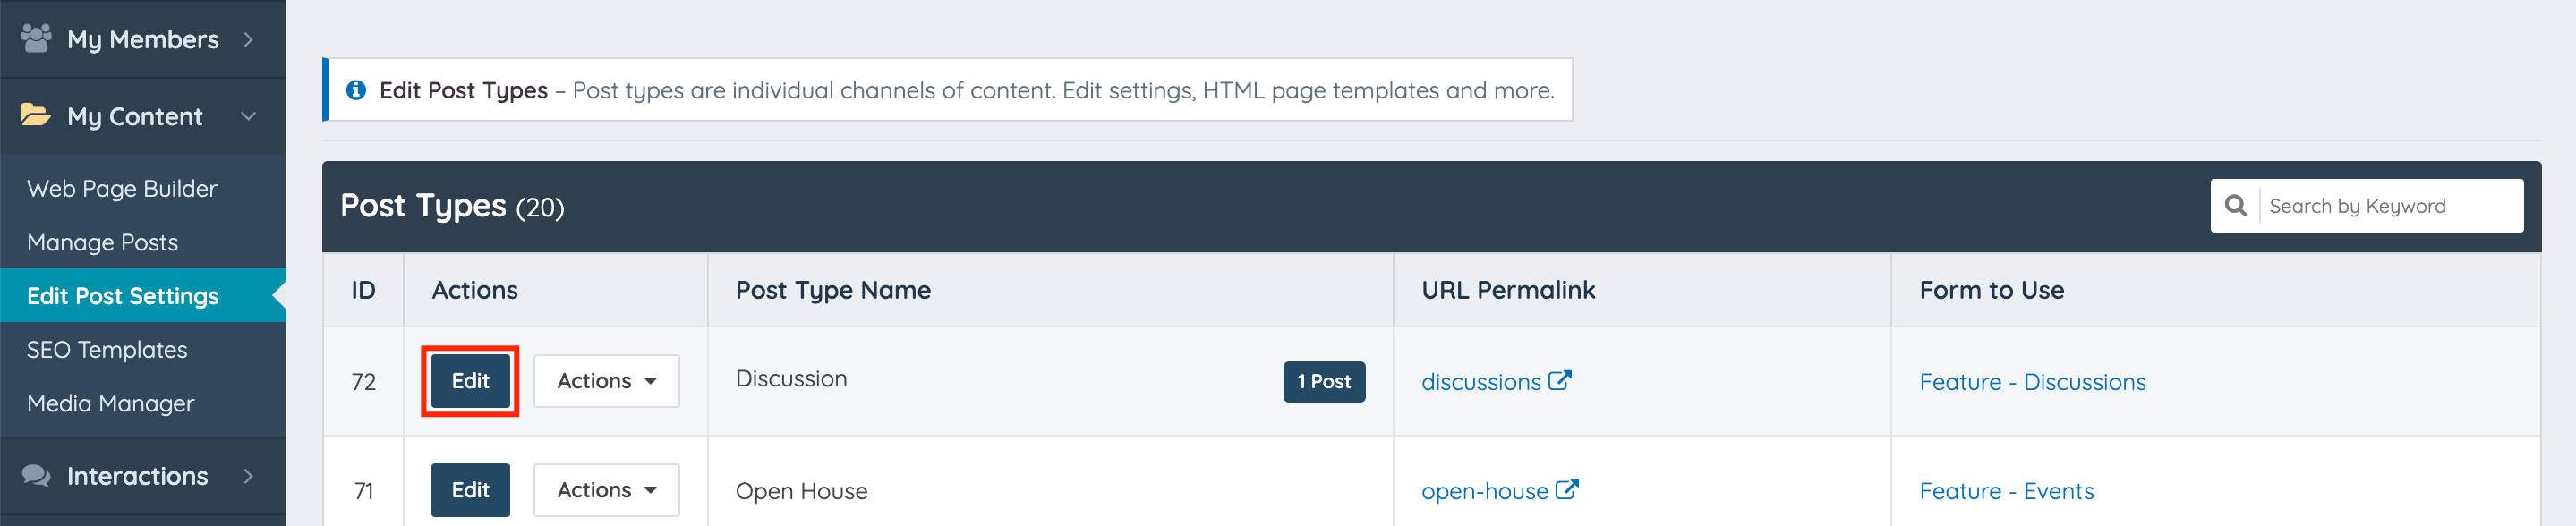Expand the Interactions menu chevron
The image size is (2576, 526).
point(248,476)
